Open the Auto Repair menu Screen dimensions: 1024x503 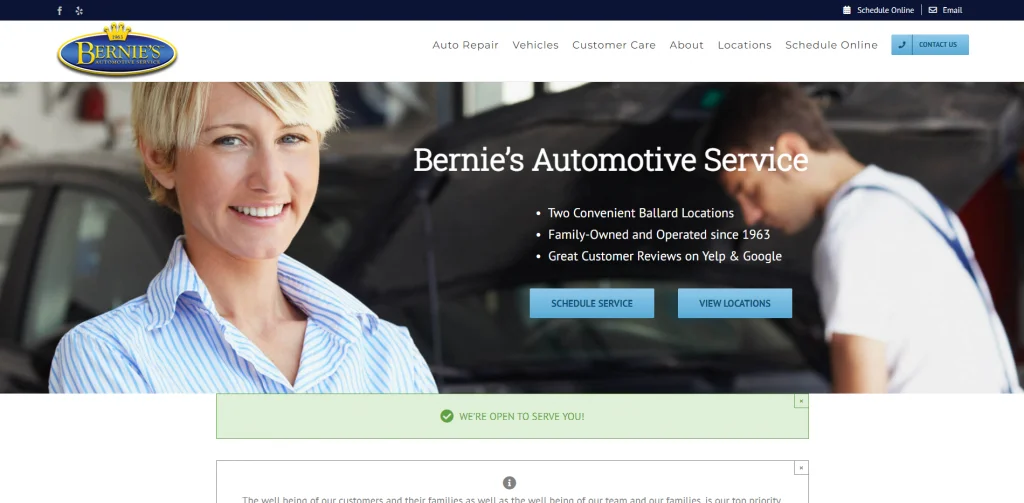465,45
